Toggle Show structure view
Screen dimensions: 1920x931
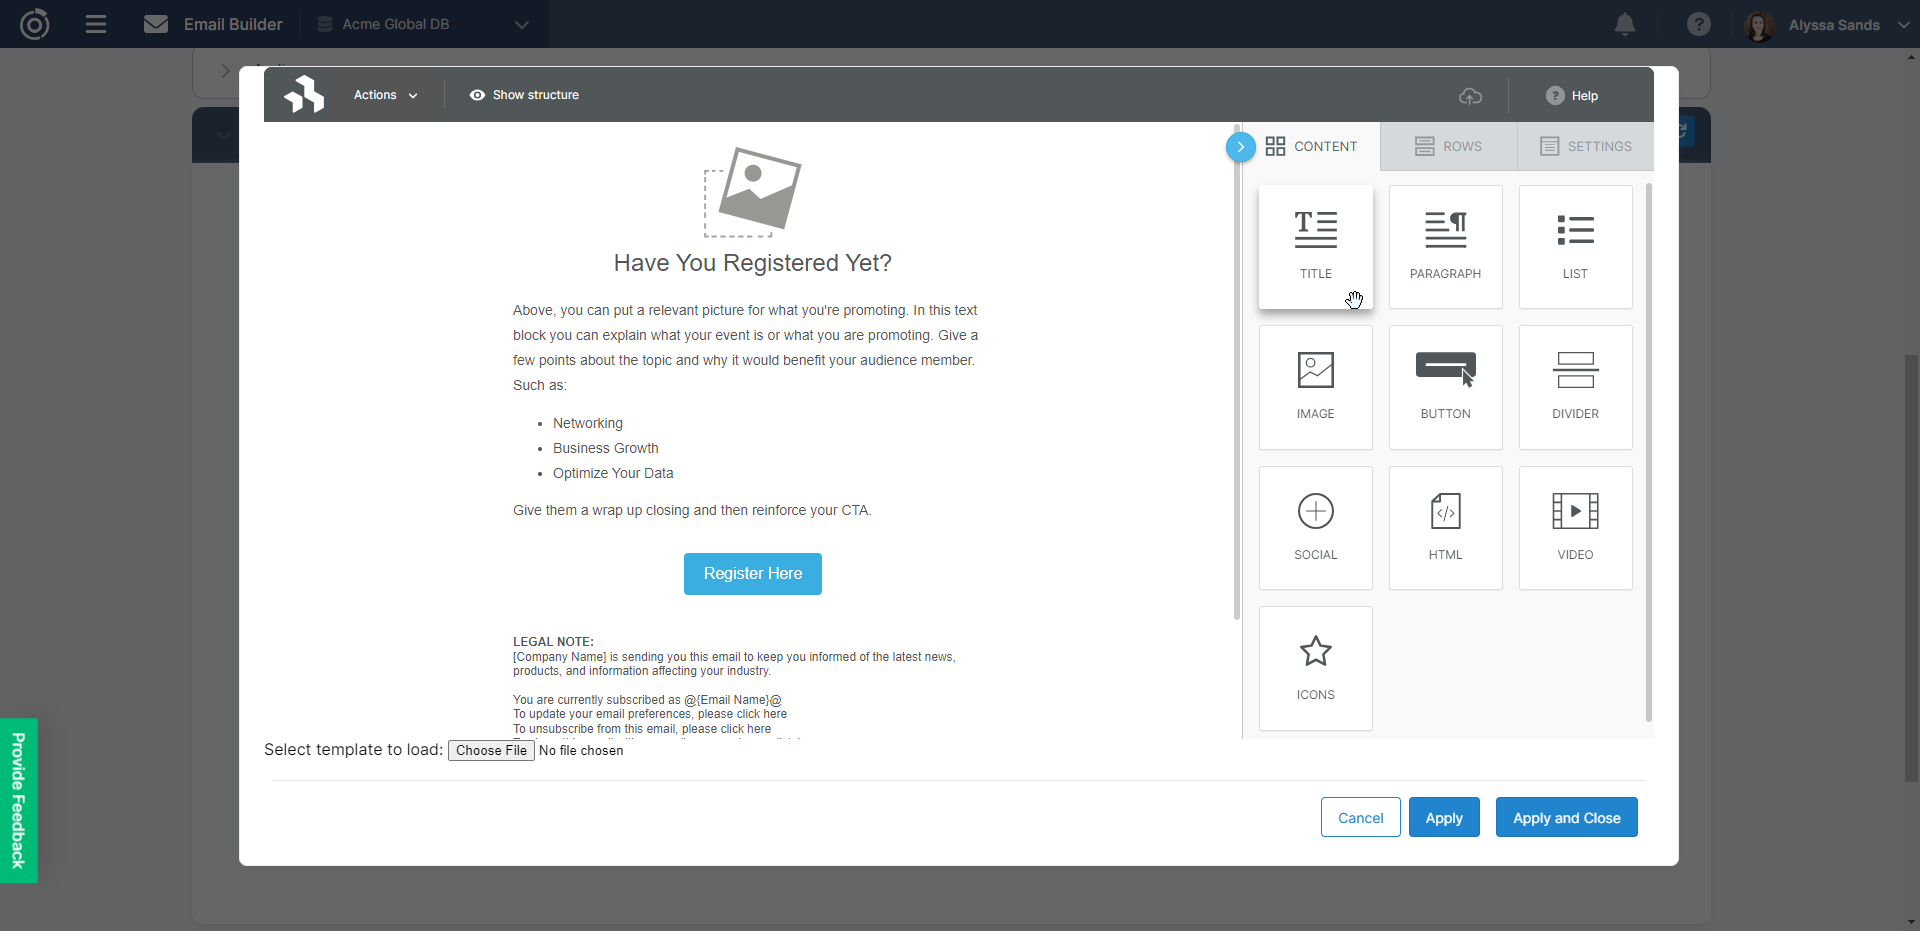tap(524, 95)
